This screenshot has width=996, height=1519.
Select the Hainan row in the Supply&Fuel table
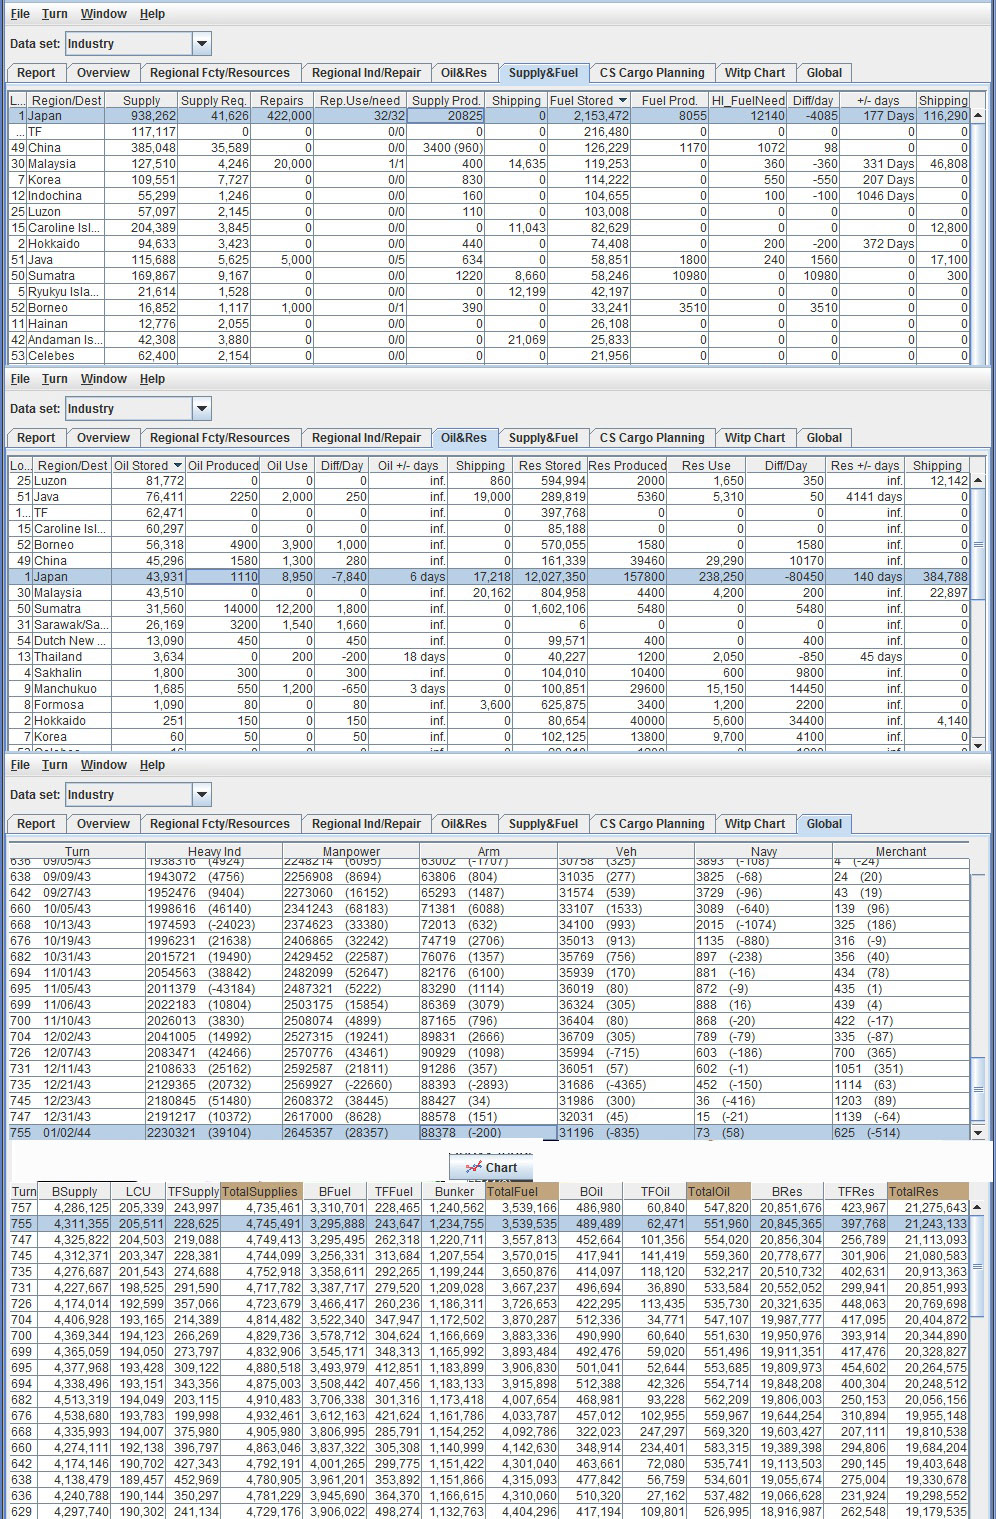[489, 324]
